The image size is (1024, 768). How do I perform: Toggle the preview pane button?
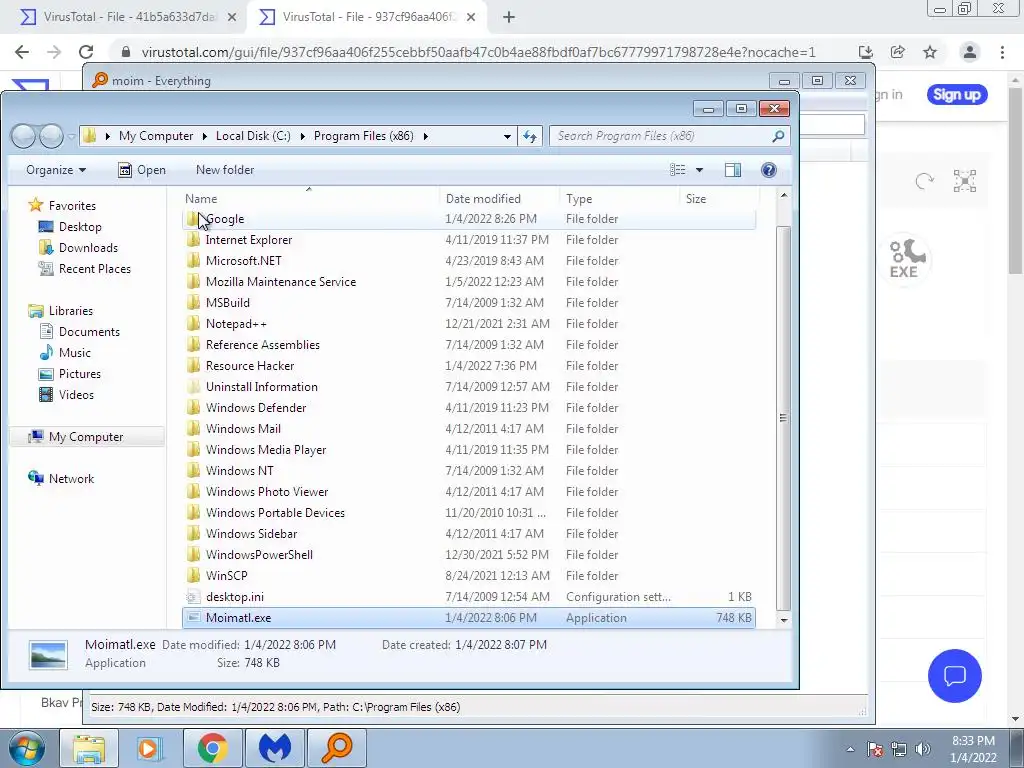pos(733,170)
